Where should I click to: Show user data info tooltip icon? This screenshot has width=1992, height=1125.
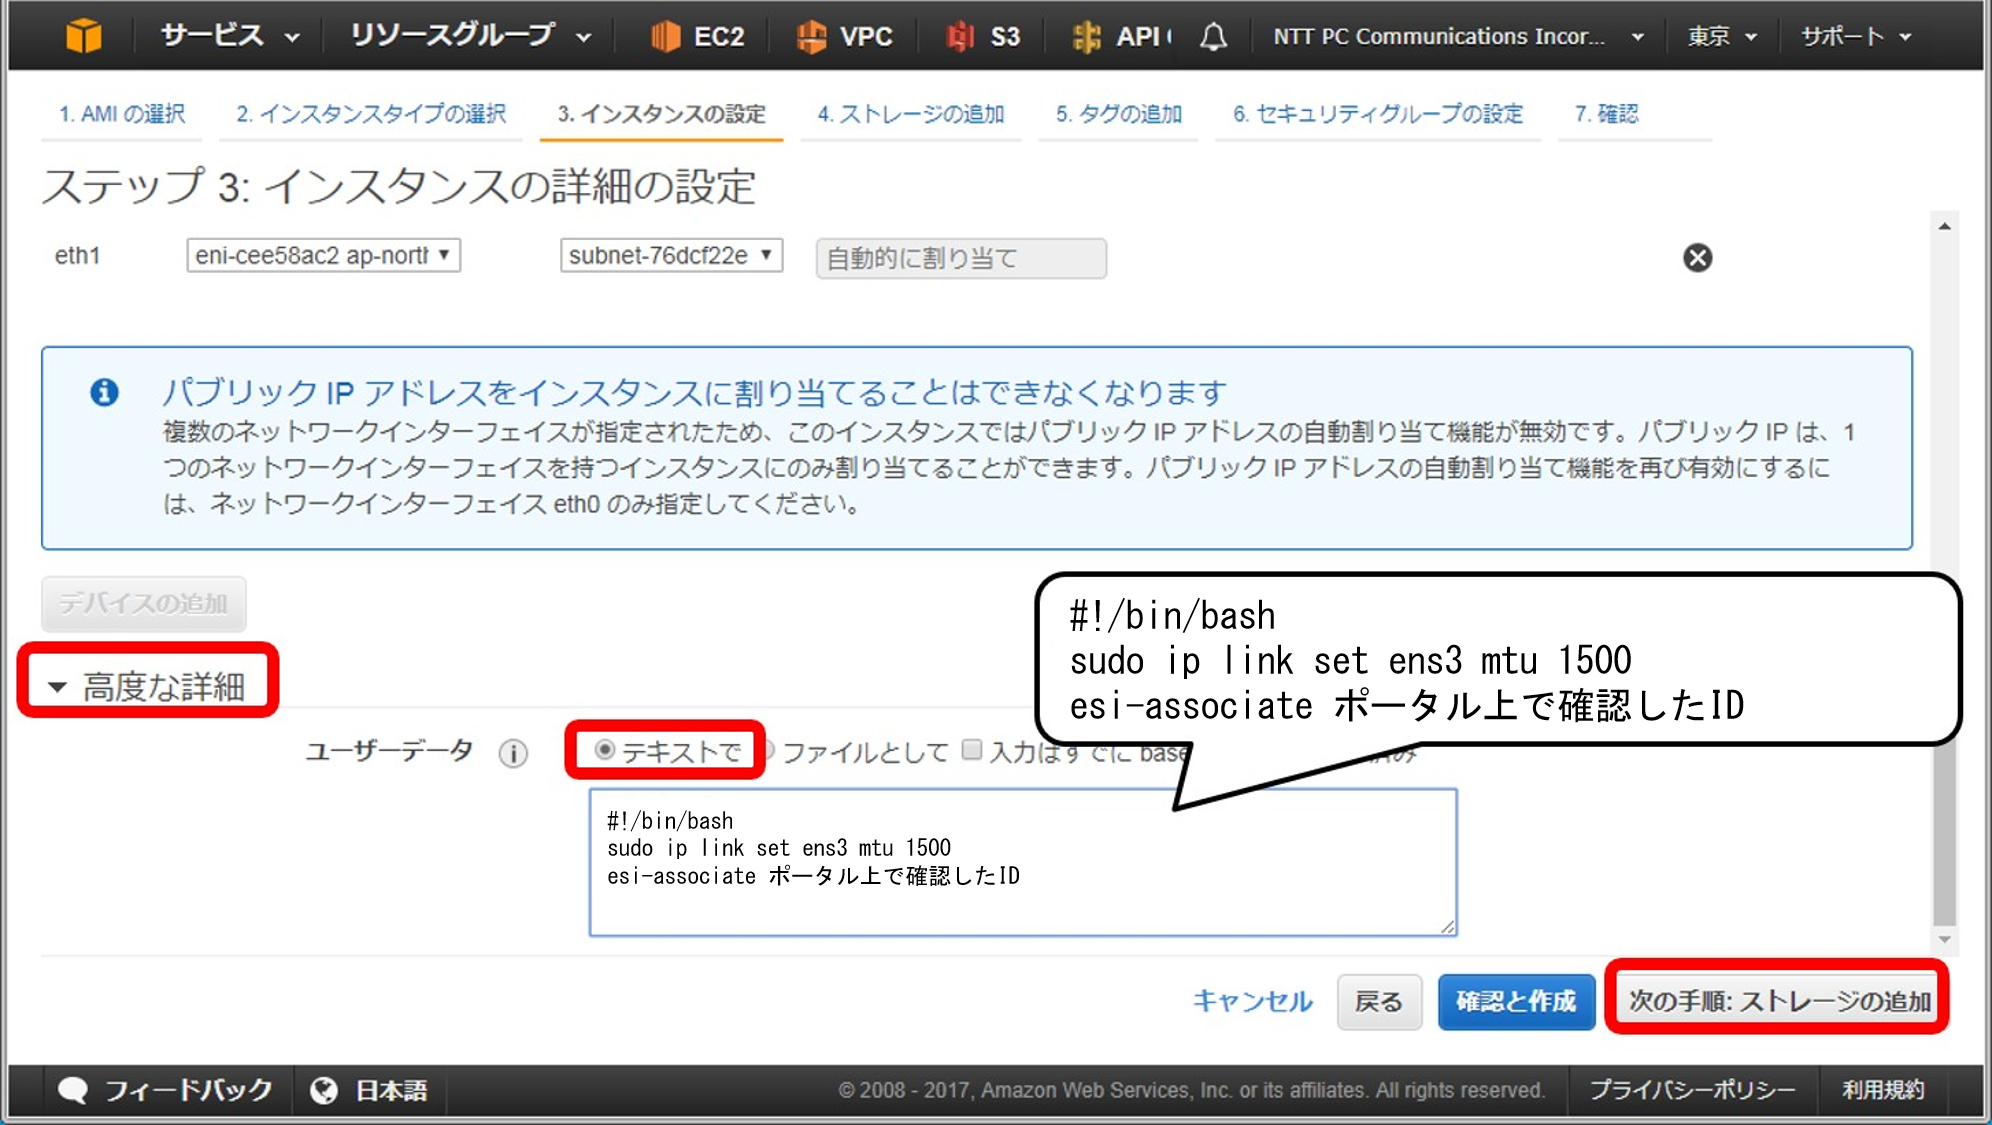513,753
